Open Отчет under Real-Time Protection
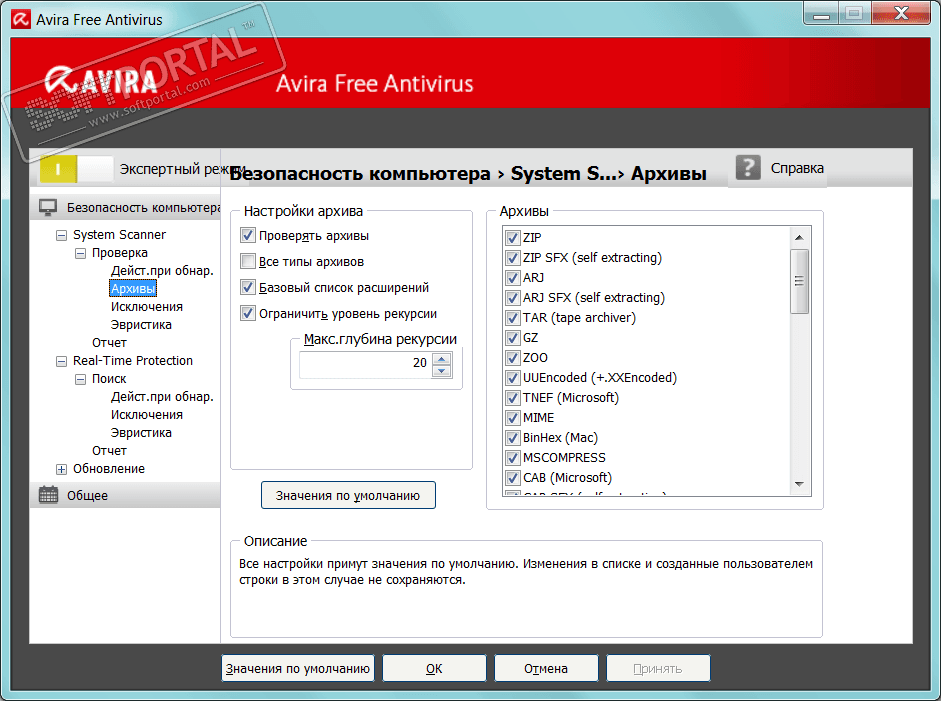The image size is (941, 701). [109, 451]
